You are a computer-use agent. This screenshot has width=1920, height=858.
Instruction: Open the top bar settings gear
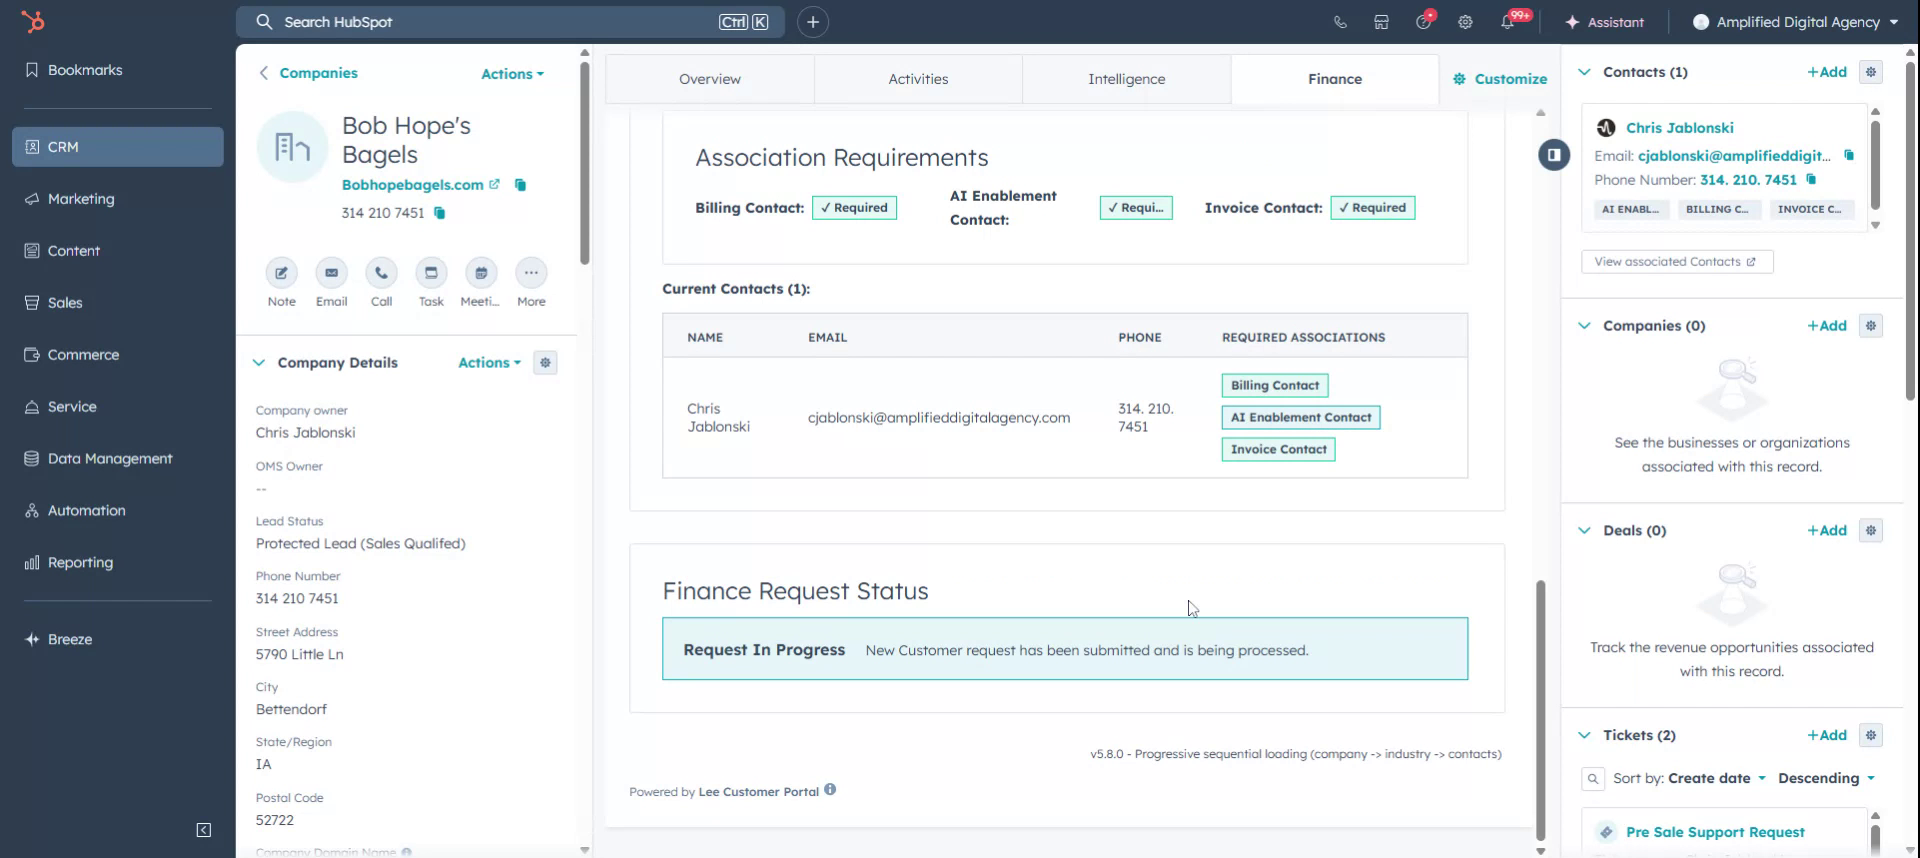1465,22
